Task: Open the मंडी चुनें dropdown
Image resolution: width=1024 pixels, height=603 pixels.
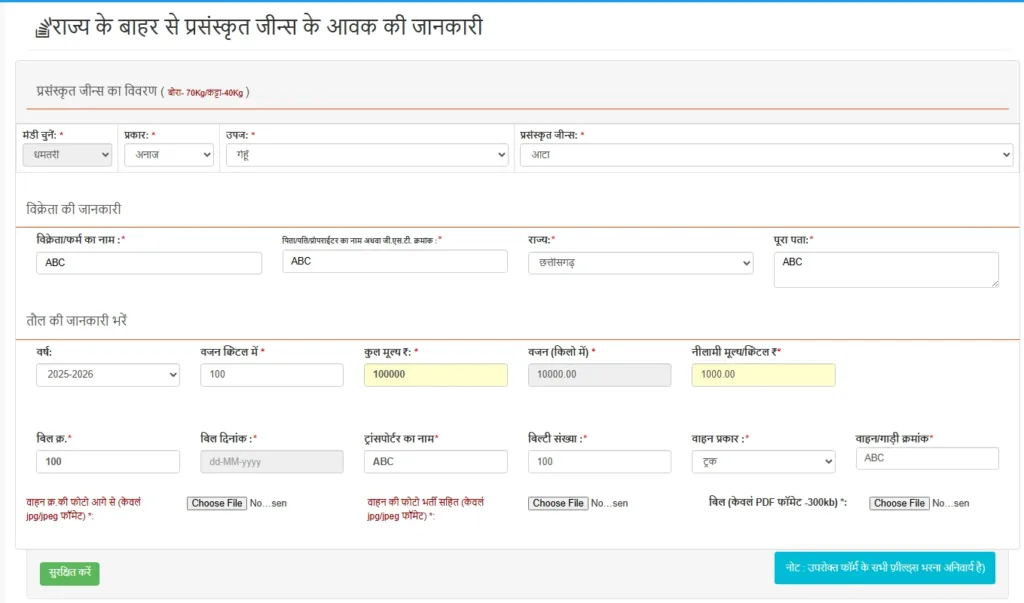Action: 67,155
